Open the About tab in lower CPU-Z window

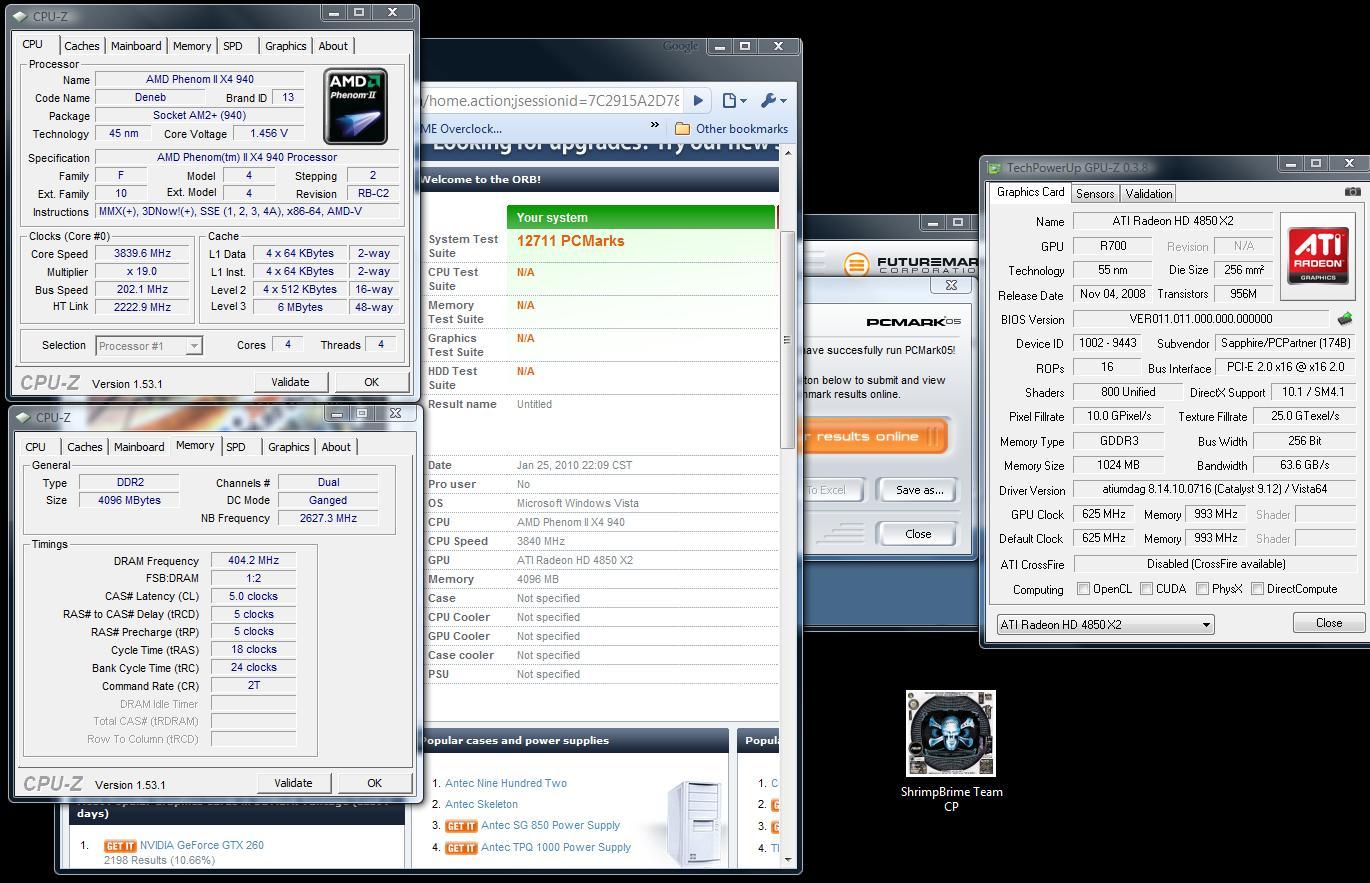click(336, 447)
